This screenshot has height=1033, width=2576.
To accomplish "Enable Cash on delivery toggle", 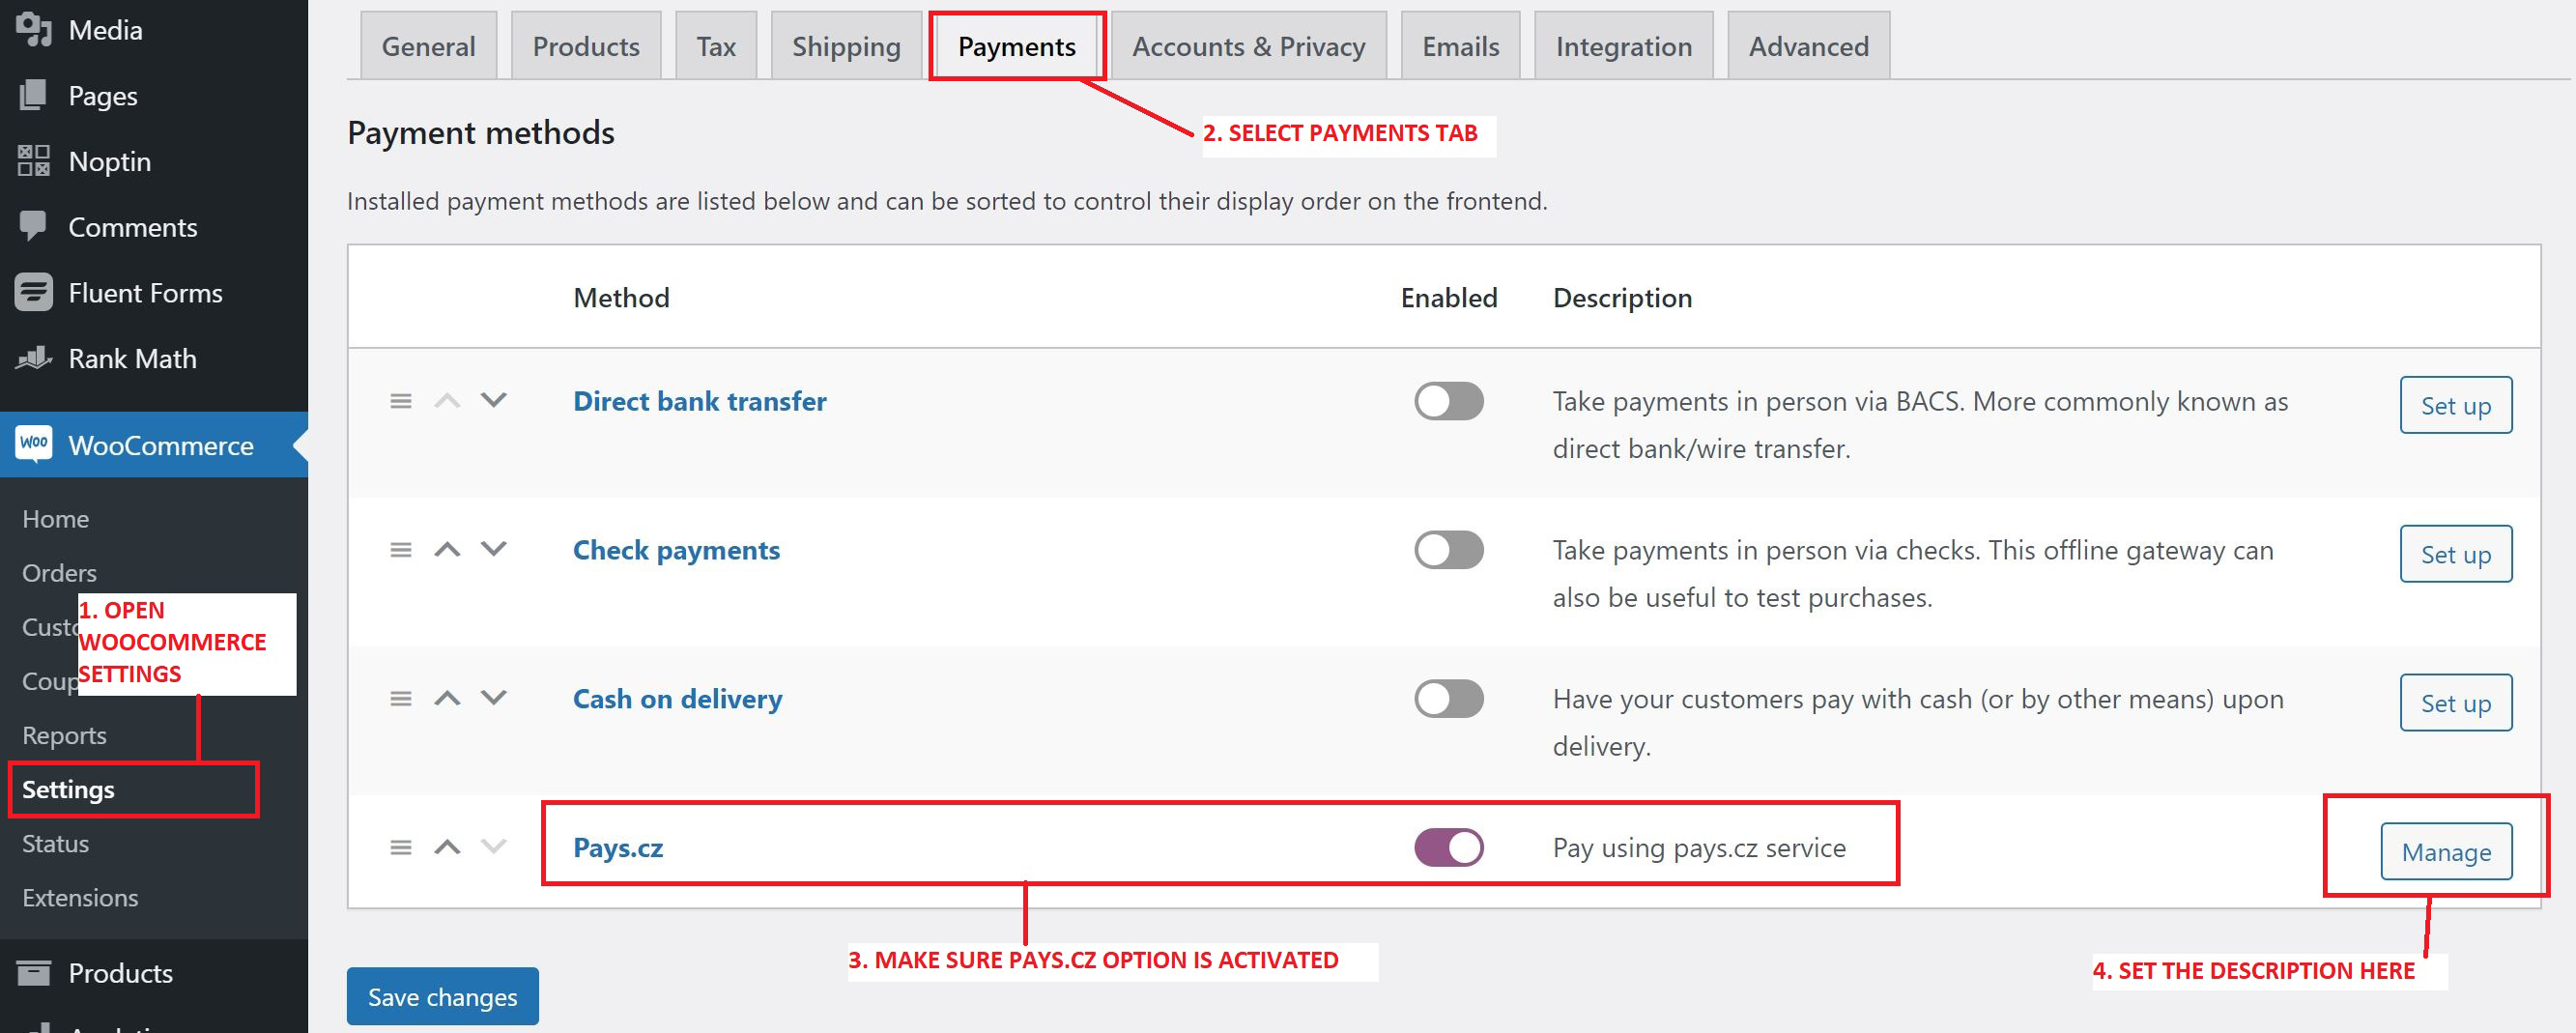I will point(1449,699).
